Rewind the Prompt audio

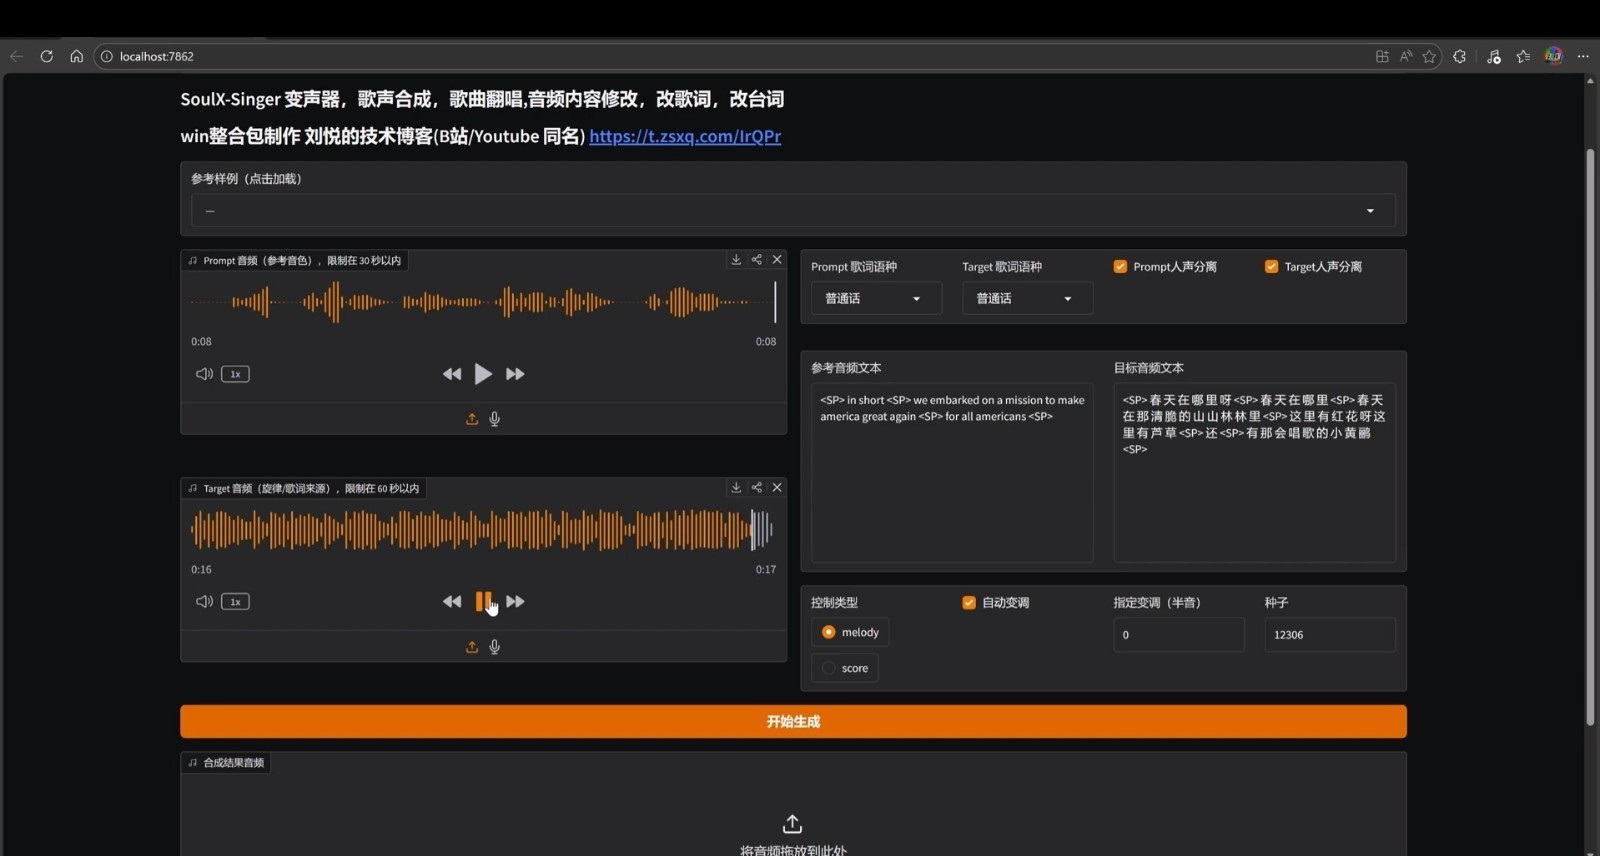pos(452,374)
